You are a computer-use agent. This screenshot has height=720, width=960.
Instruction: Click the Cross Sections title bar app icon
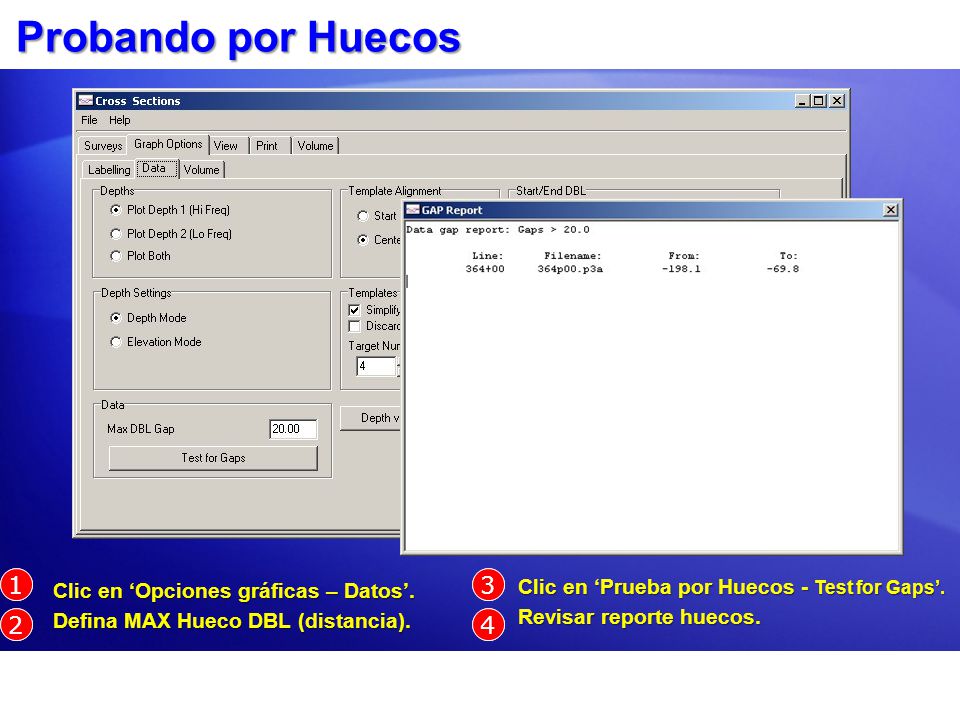click(x=86, y=100)
